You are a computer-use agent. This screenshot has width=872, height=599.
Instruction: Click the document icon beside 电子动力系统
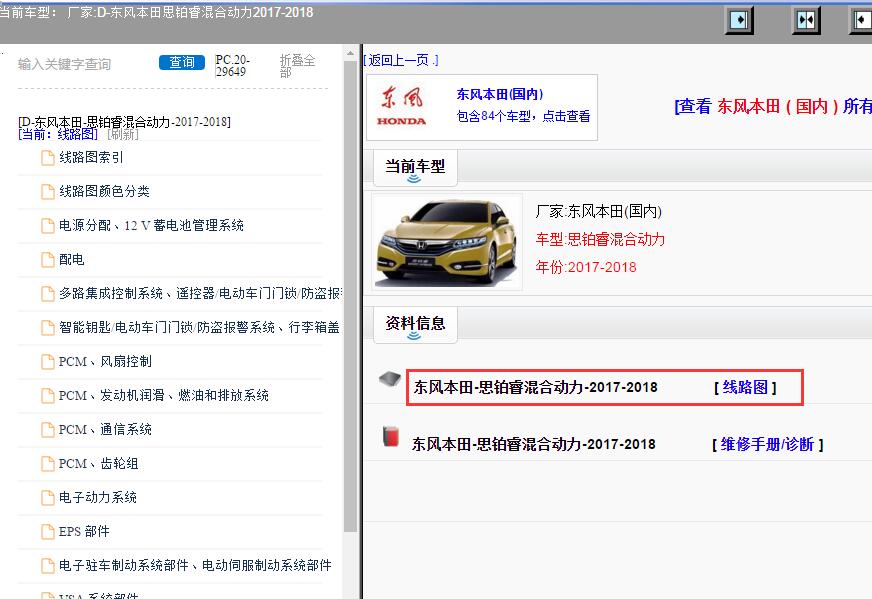(48, 498)
